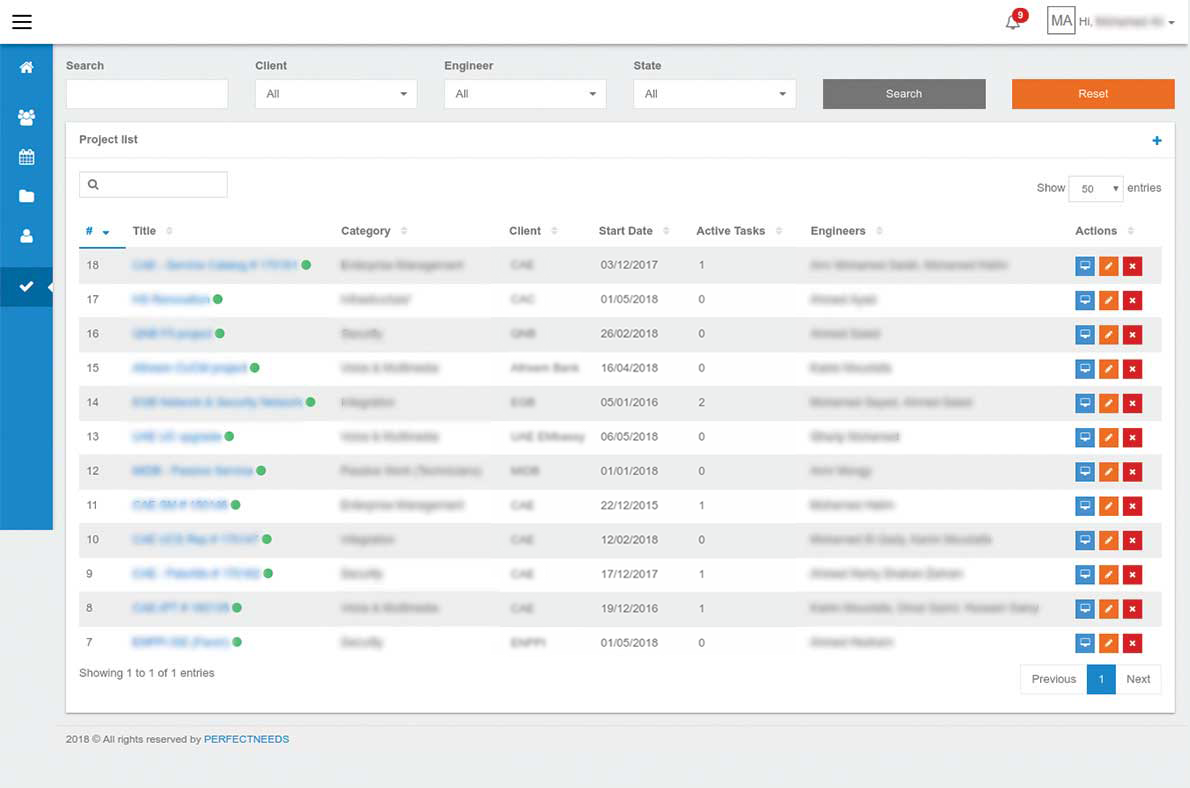Open the single user sidebar icon

pos(26,236)
